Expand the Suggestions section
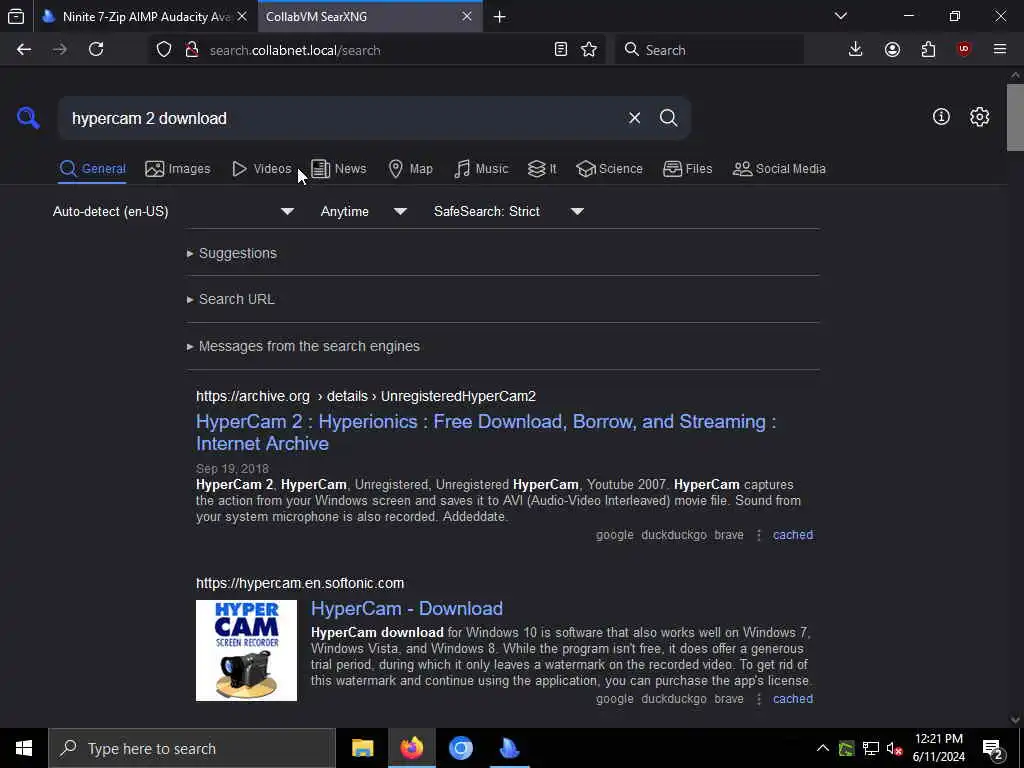Image resolution: width=1024 pixels, height=768 pixels. point(232,253)
